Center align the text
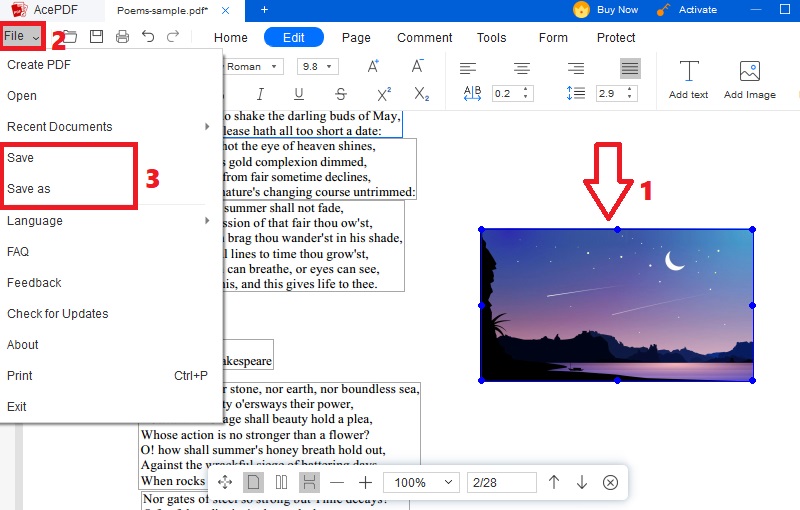The width and height of the screenshot is (800, 510). [x=521, y=68]
